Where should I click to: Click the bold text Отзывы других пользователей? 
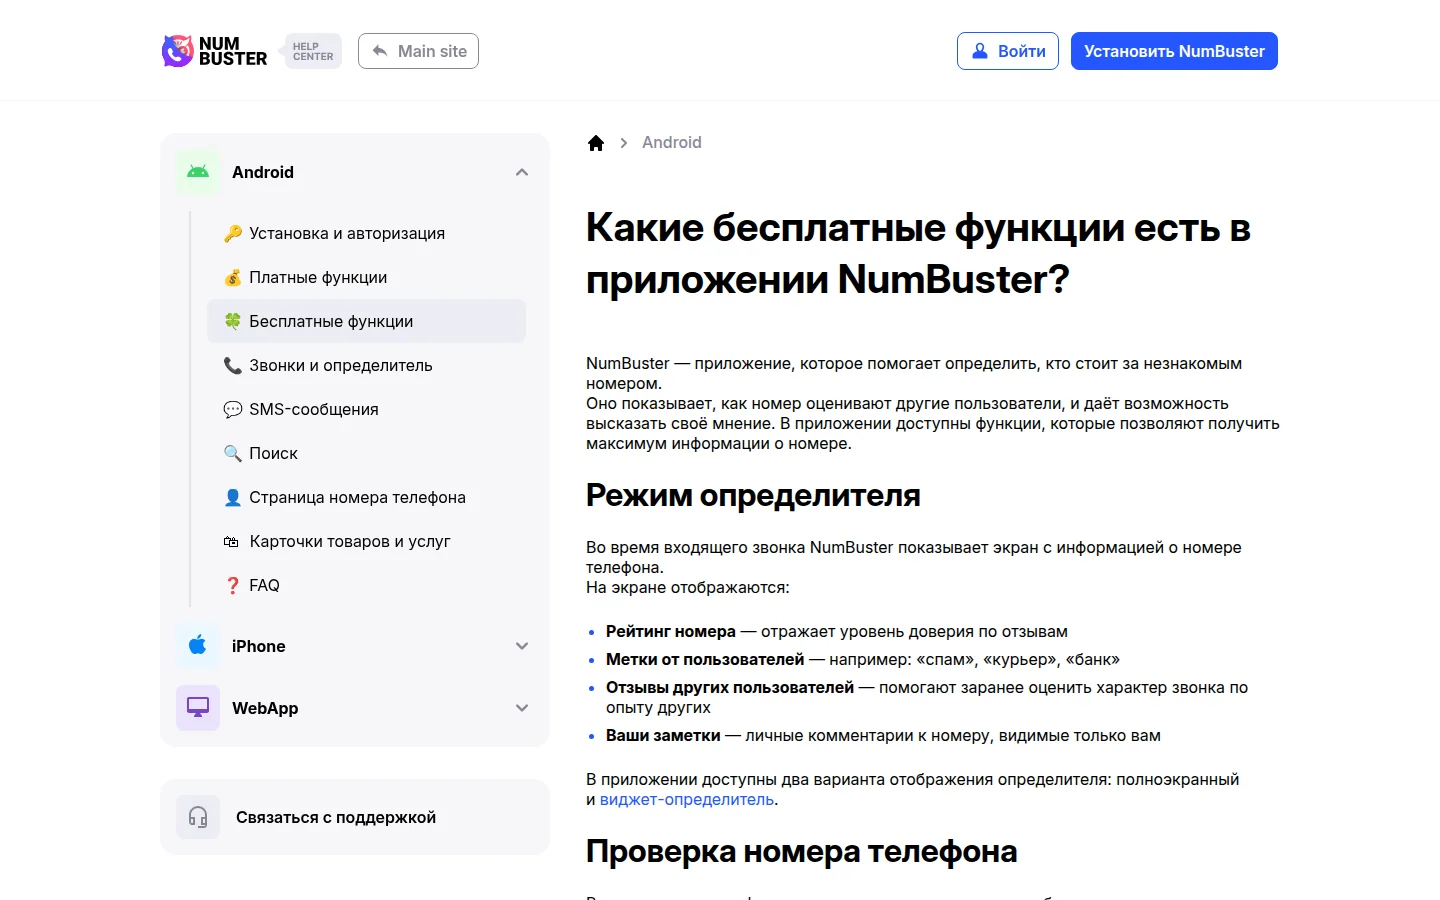point(730,687)
